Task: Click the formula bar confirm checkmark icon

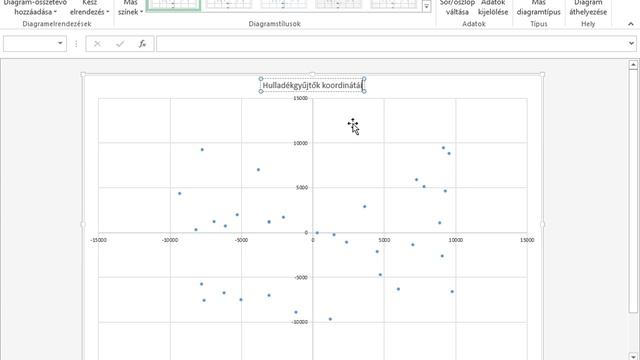Action: tap(120, 44)
